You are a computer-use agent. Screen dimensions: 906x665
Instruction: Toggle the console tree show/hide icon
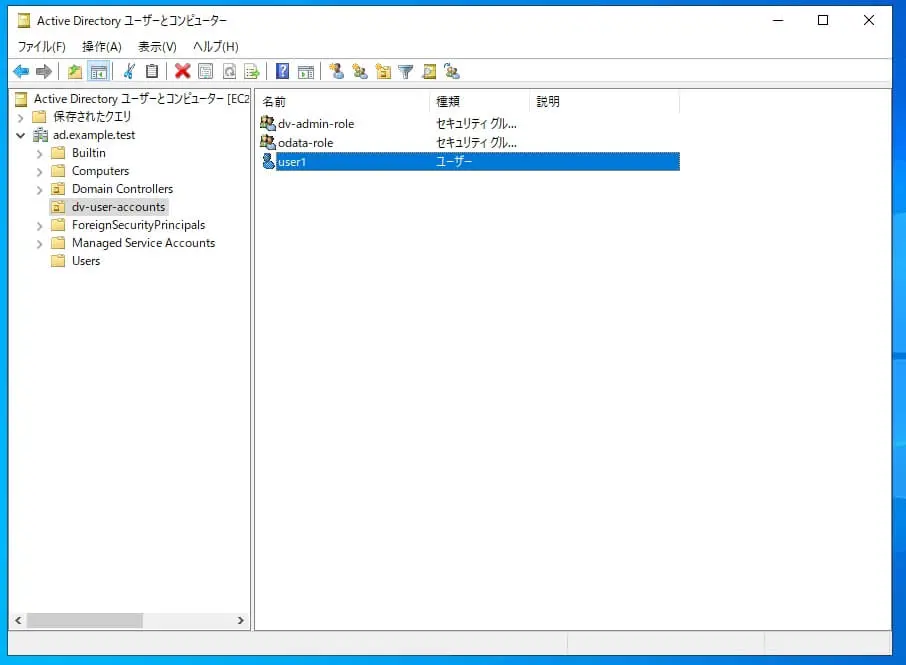[x=99, y=72]
